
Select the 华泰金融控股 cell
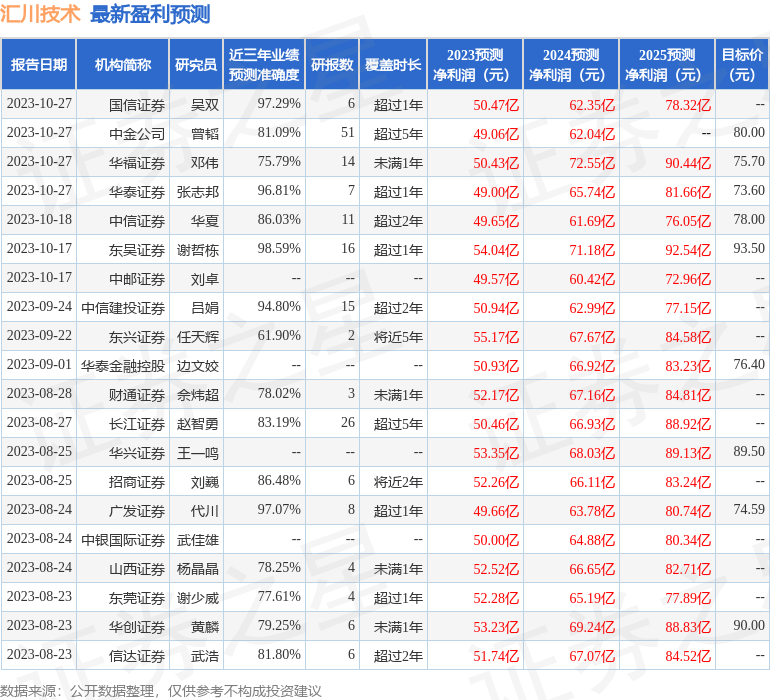pos(123,365)
